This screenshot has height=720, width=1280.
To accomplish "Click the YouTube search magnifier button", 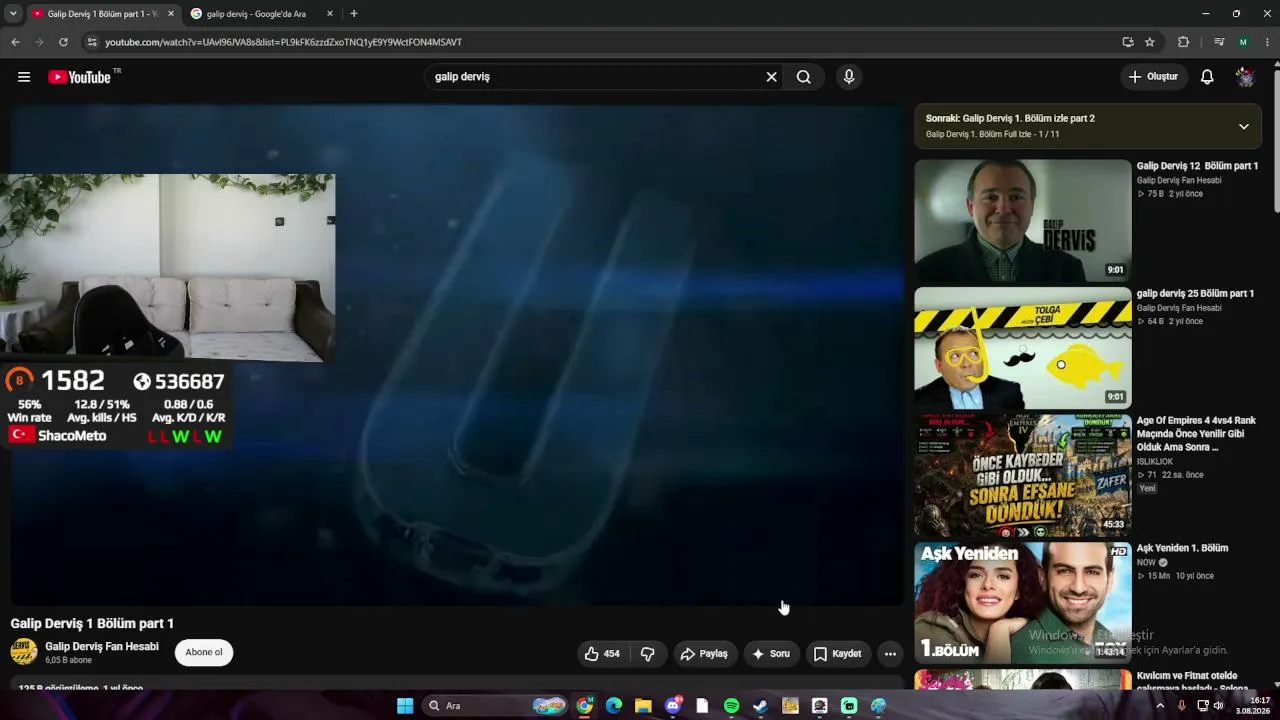I will pyautogui.click(x=803, y=77).
